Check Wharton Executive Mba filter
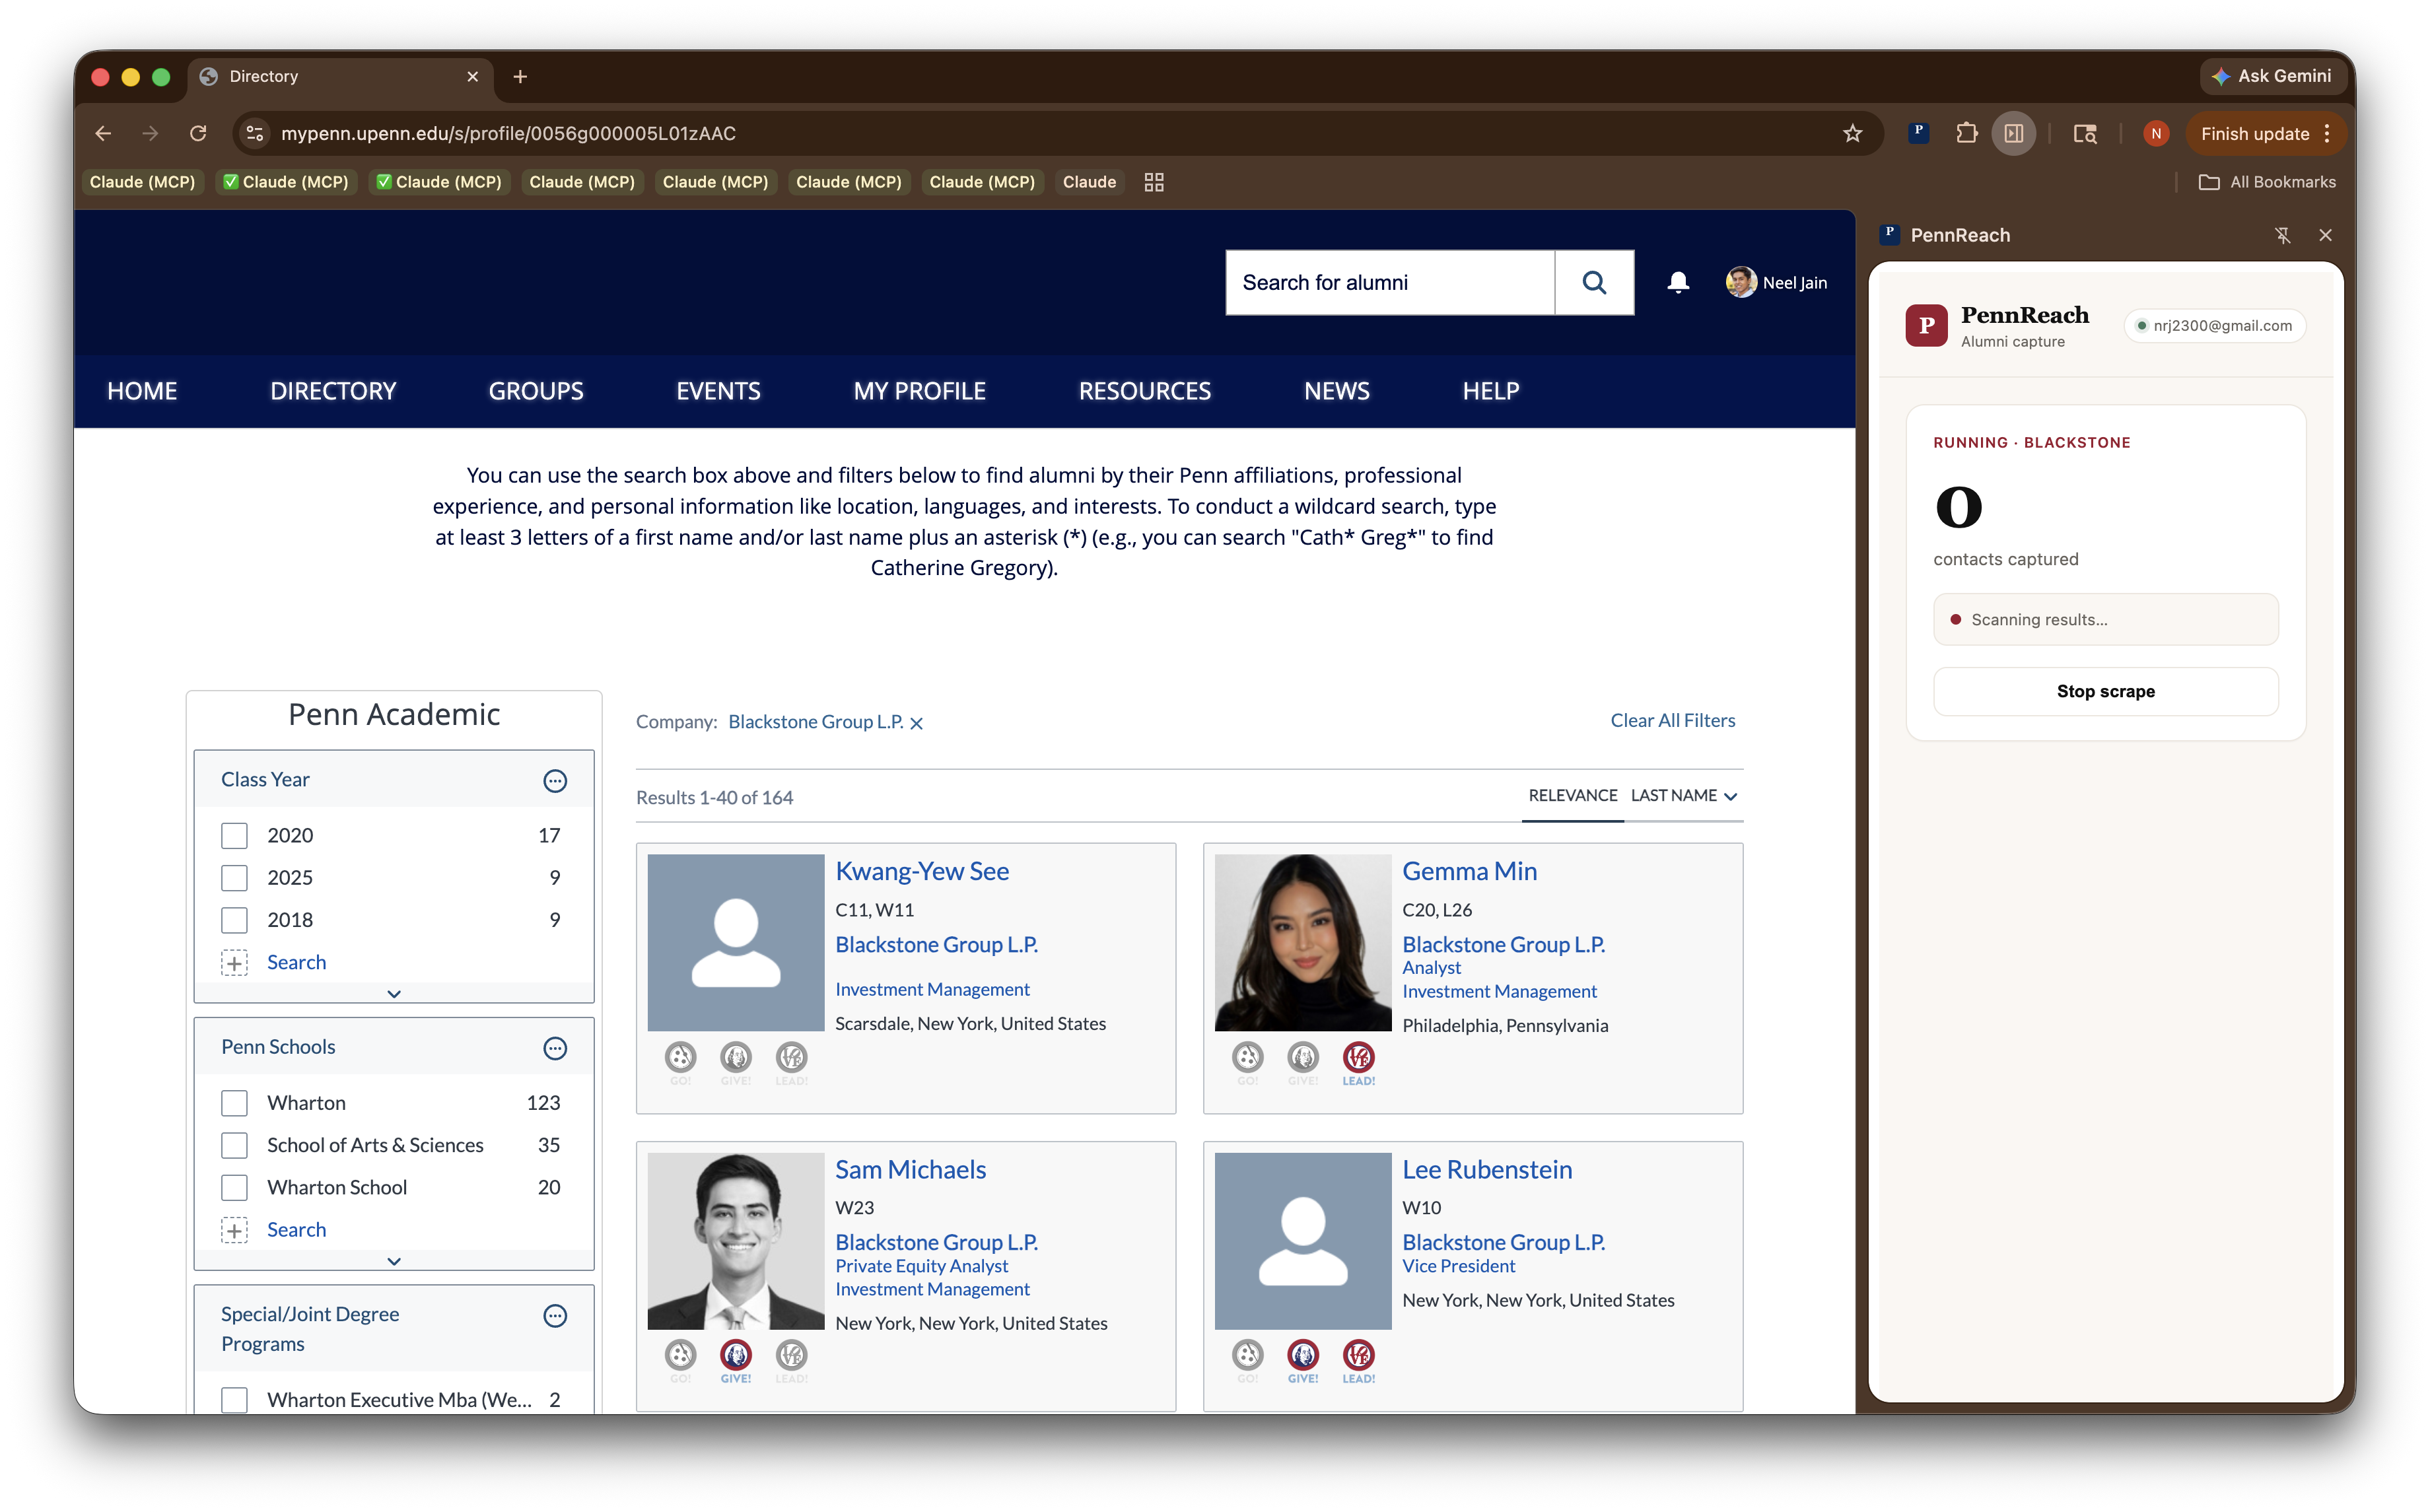The image size is (2430, 1512). [x=234, y=1400]
